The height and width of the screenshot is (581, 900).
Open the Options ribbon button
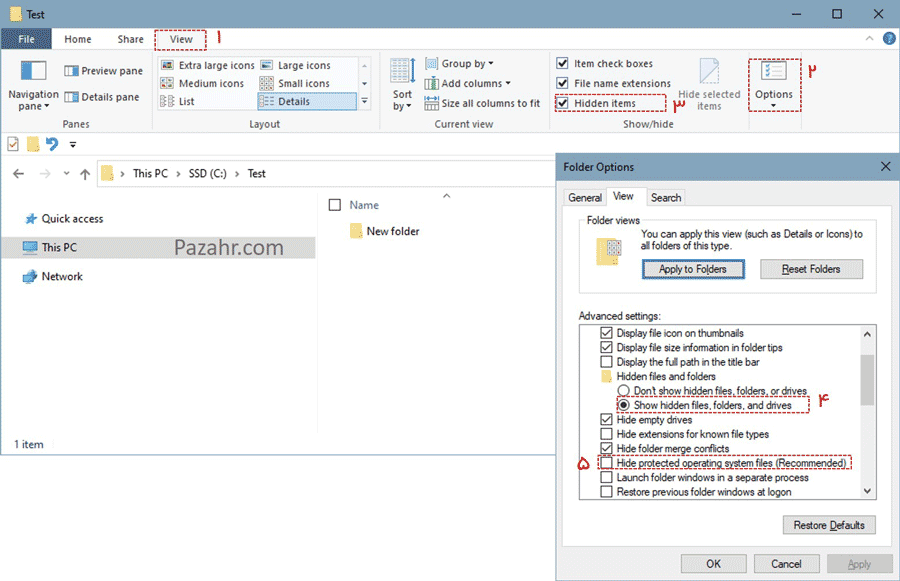(774, 85)
